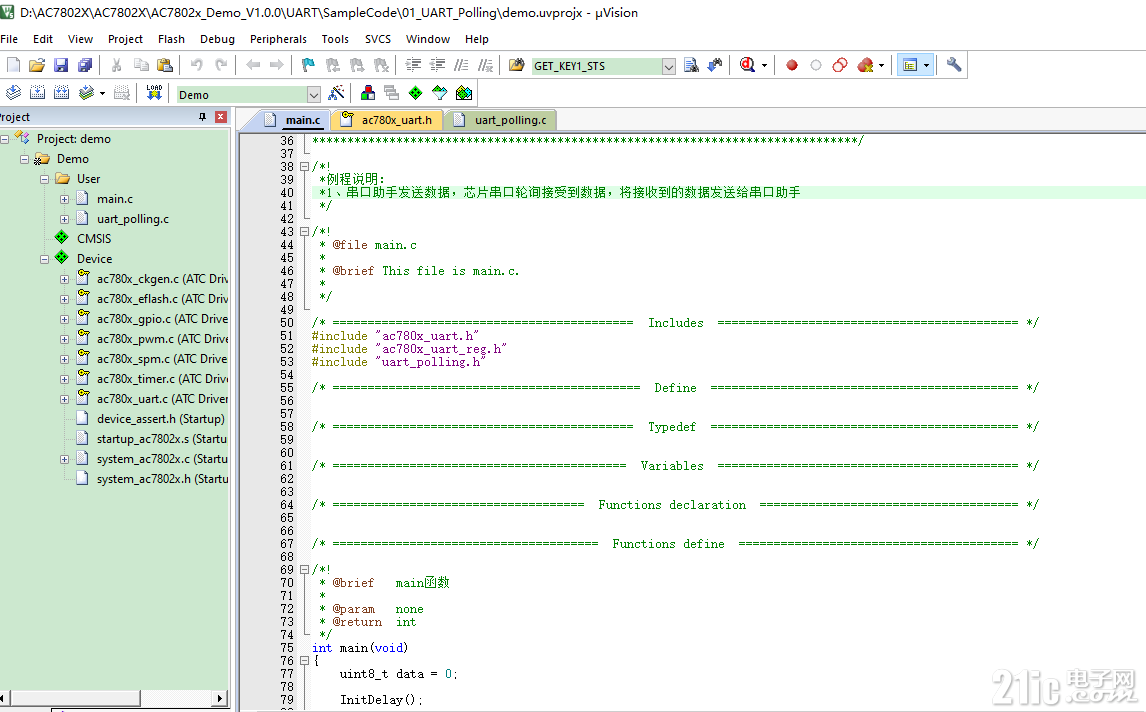1146x712 pixels.
Task: Create a new file with the New icon
Action: (13, 65)
